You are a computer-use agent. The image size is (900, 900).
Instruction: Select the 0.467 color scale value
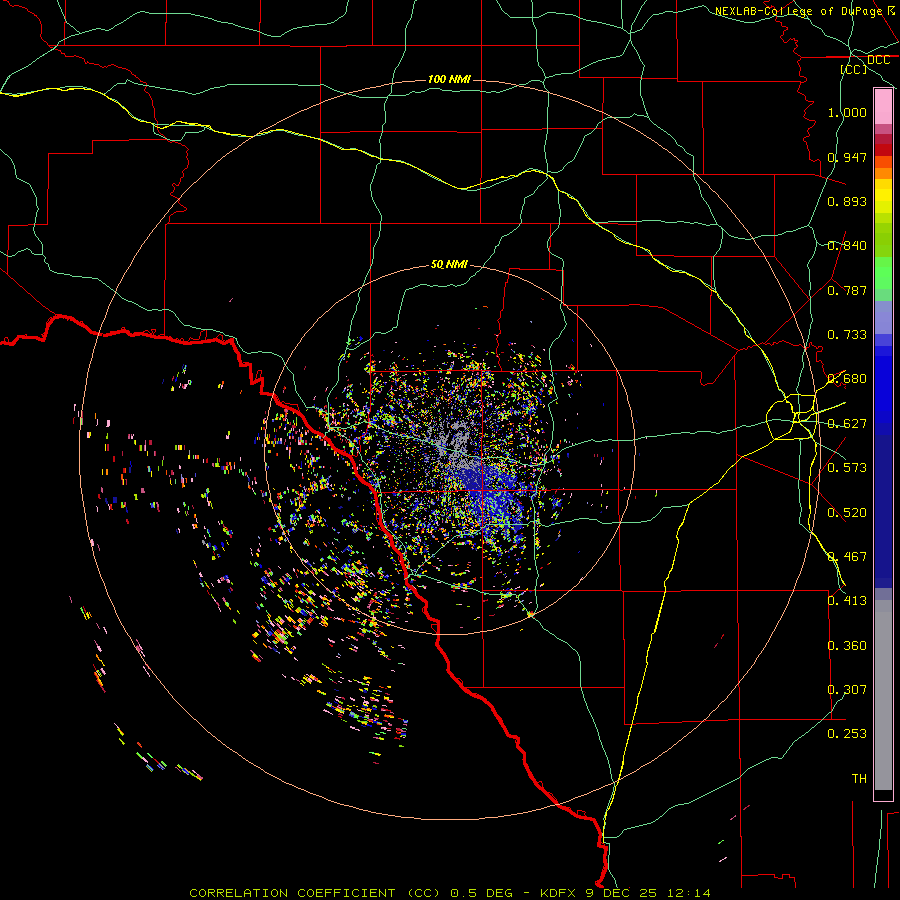[x=847, y=557]
